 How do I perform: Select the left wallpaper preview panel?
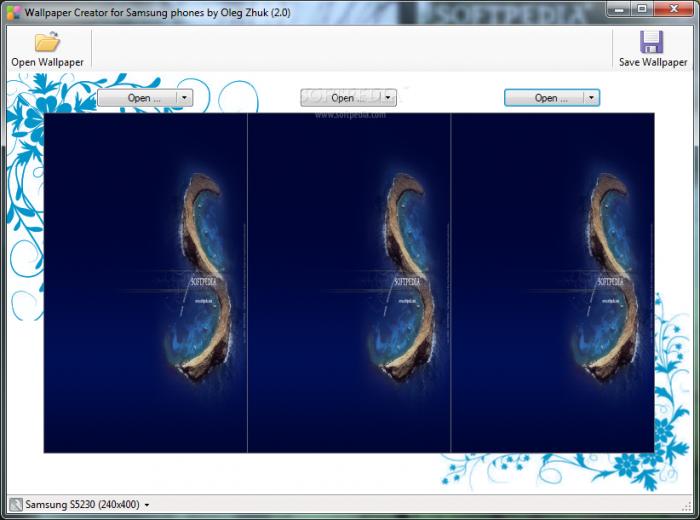[x=146, y=283]
